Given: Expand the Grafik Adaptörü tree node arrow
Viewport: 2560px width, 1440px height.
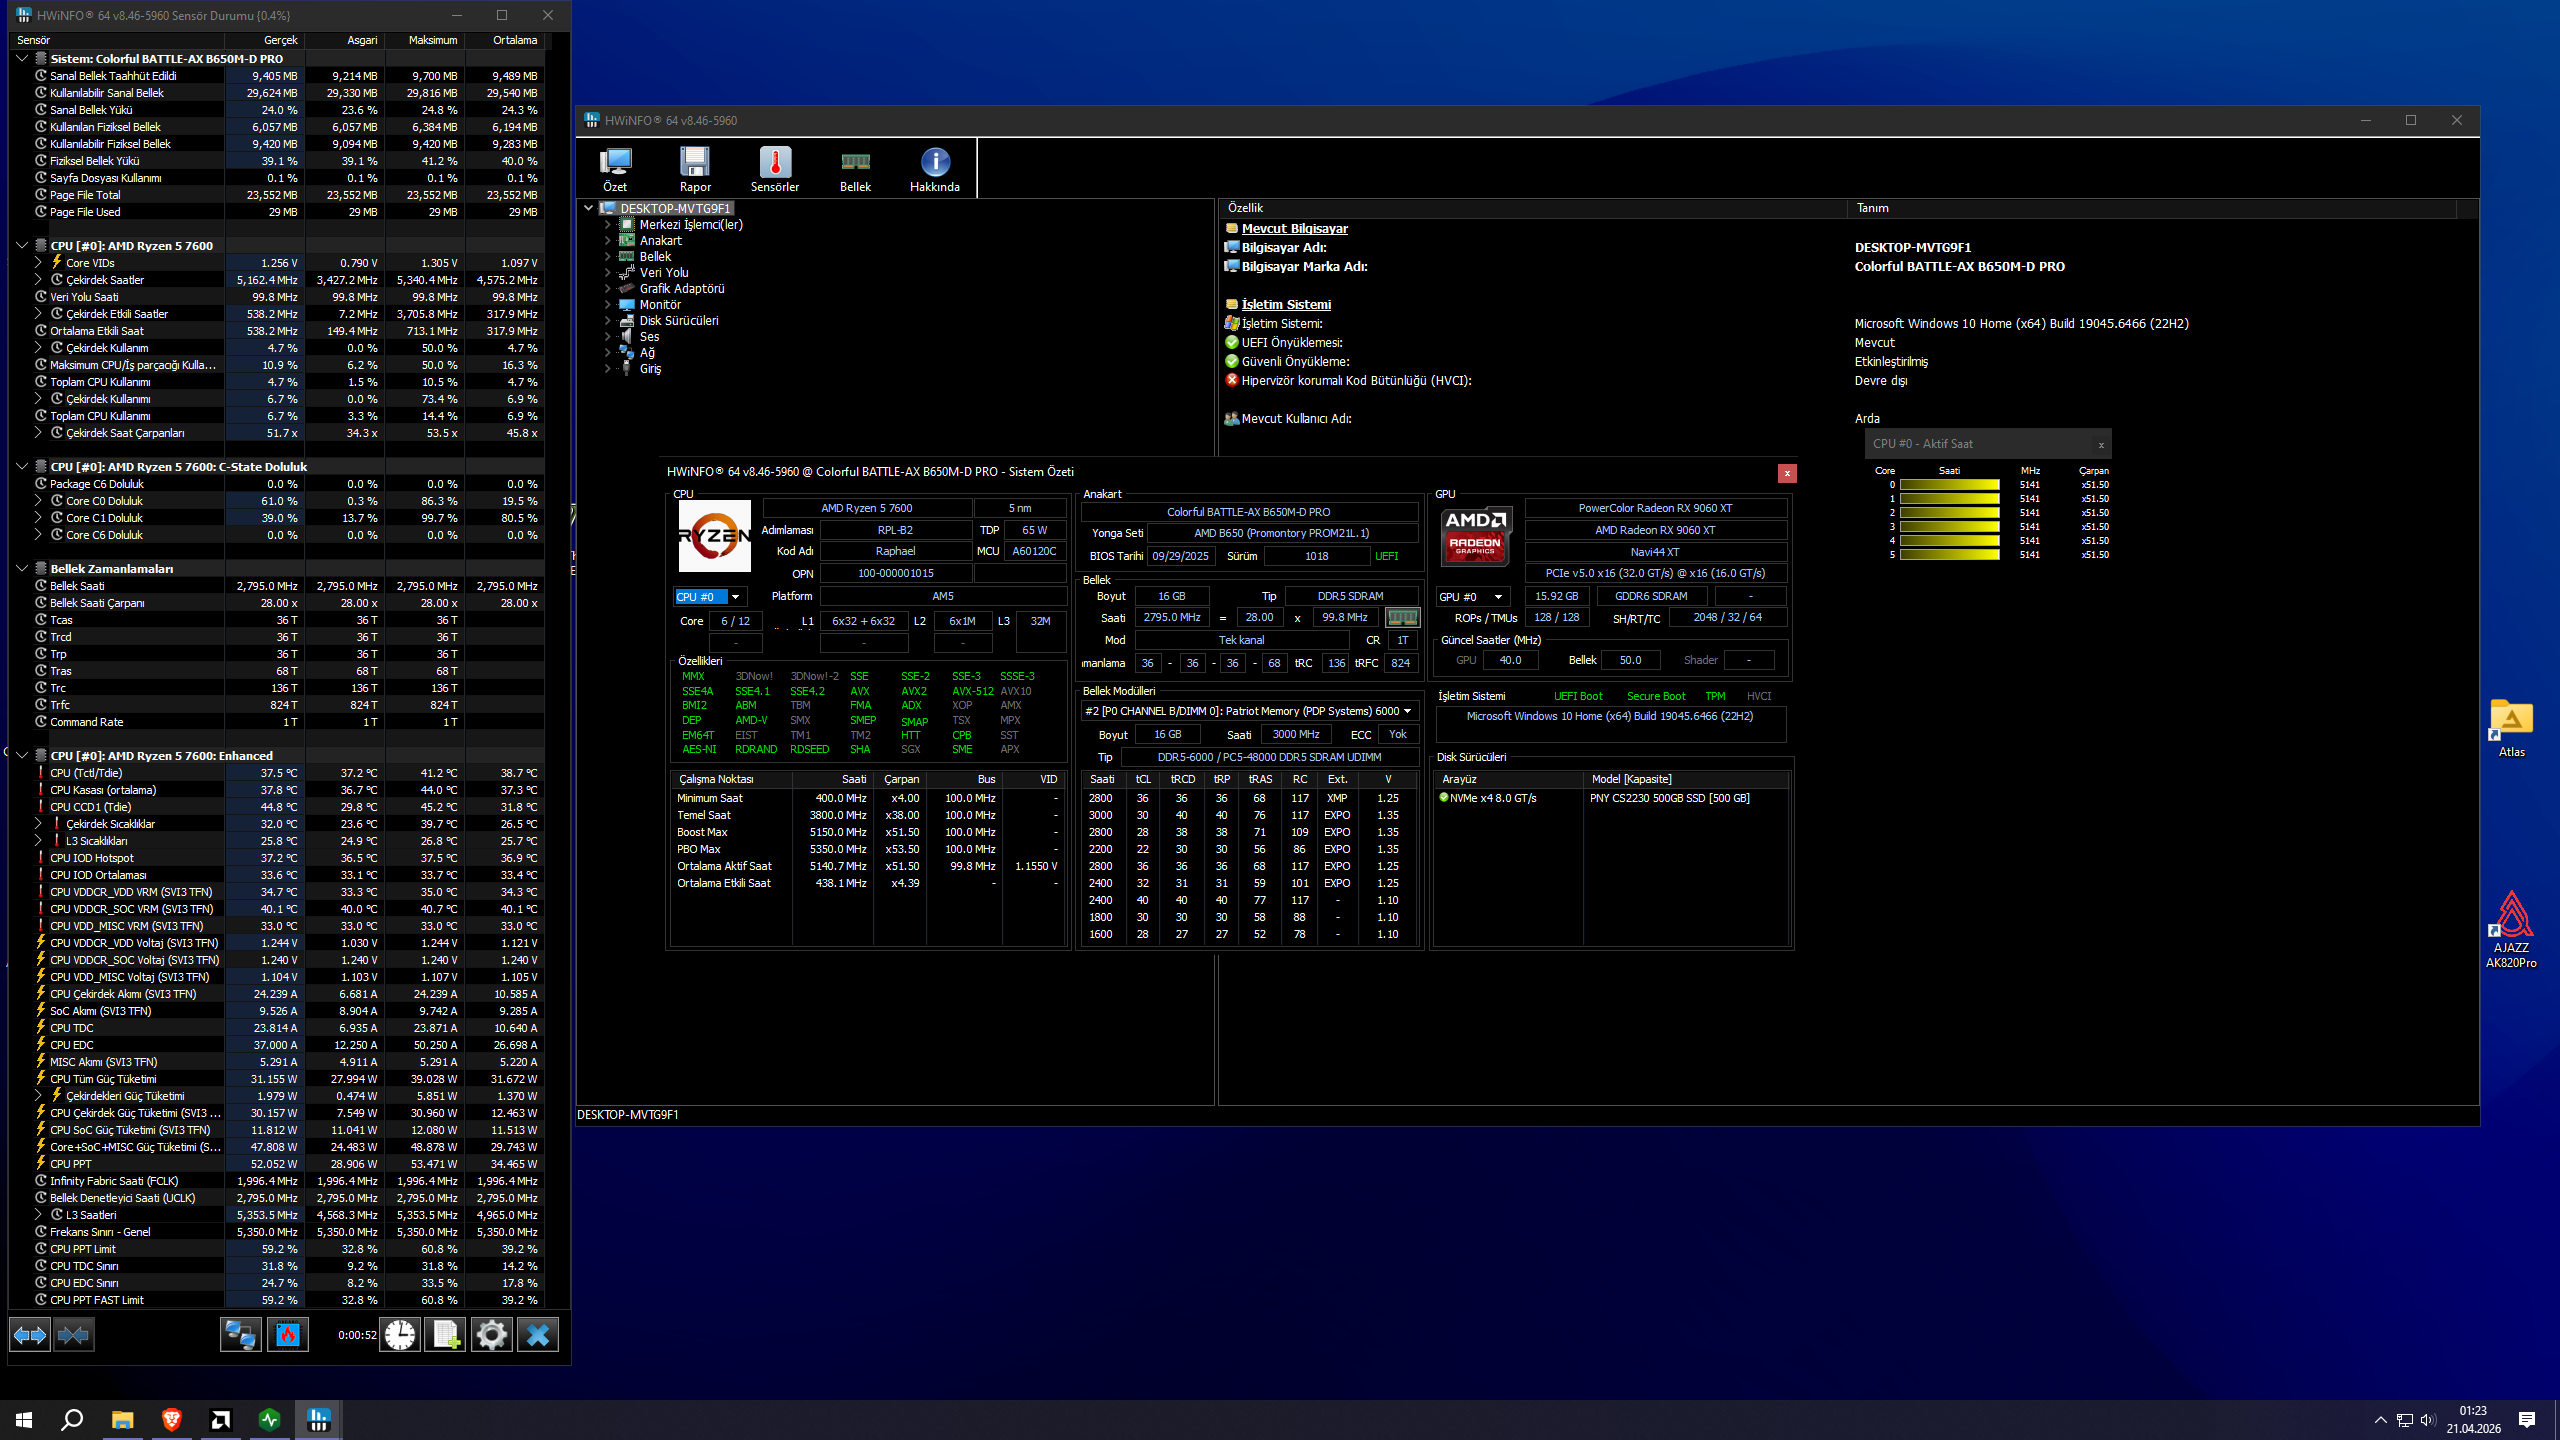Looking at the screenshot, I should [607, 289].
